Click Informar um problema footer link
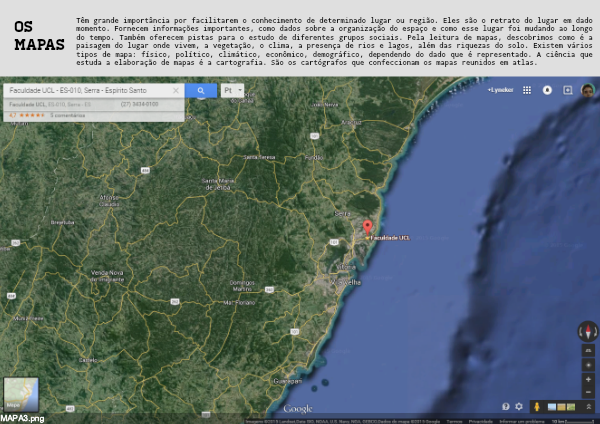This screenshot has width=600, height=424. 522,421
